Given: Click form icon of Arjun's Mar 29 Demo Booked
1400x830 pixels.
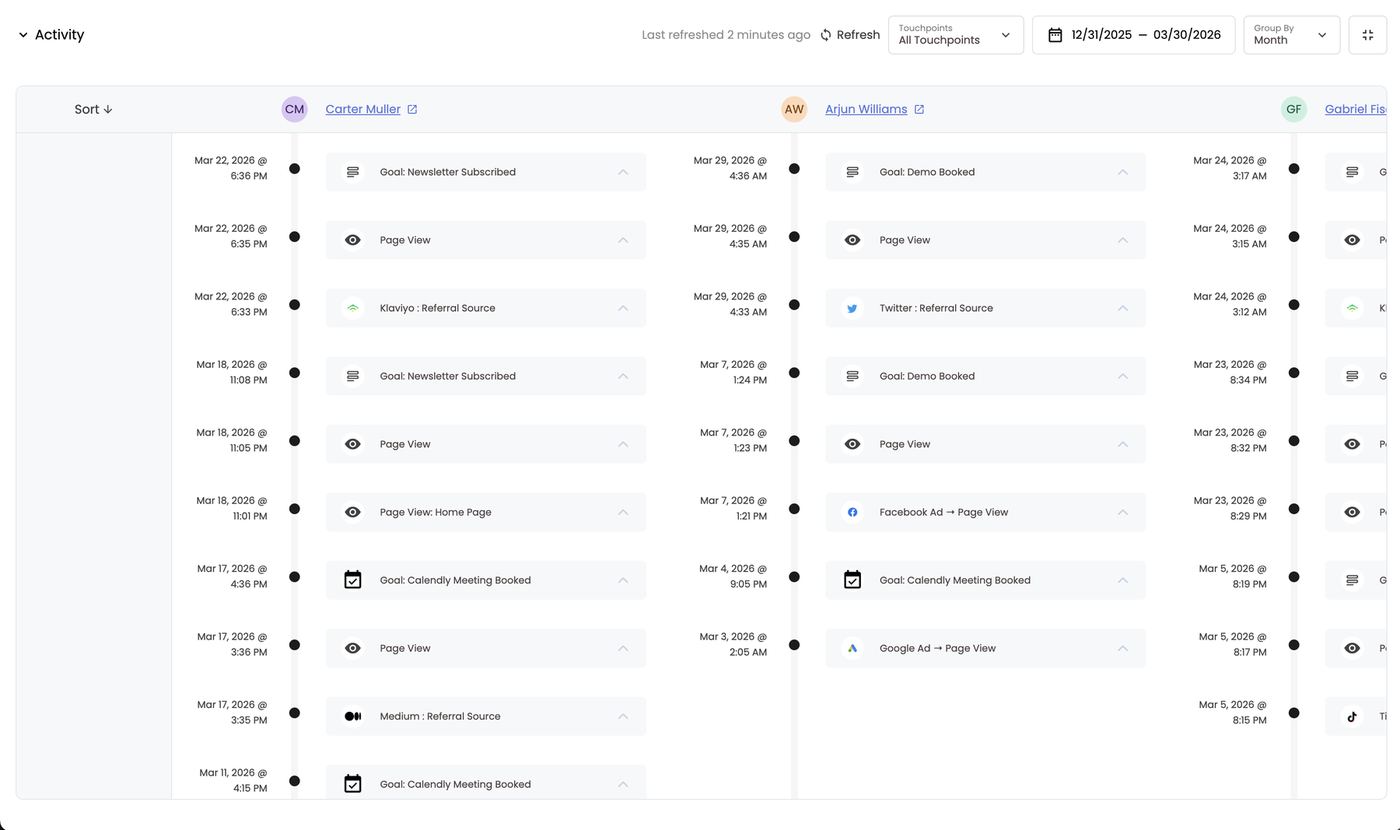Looking at the screenshot, I should [x=853, y=172].
